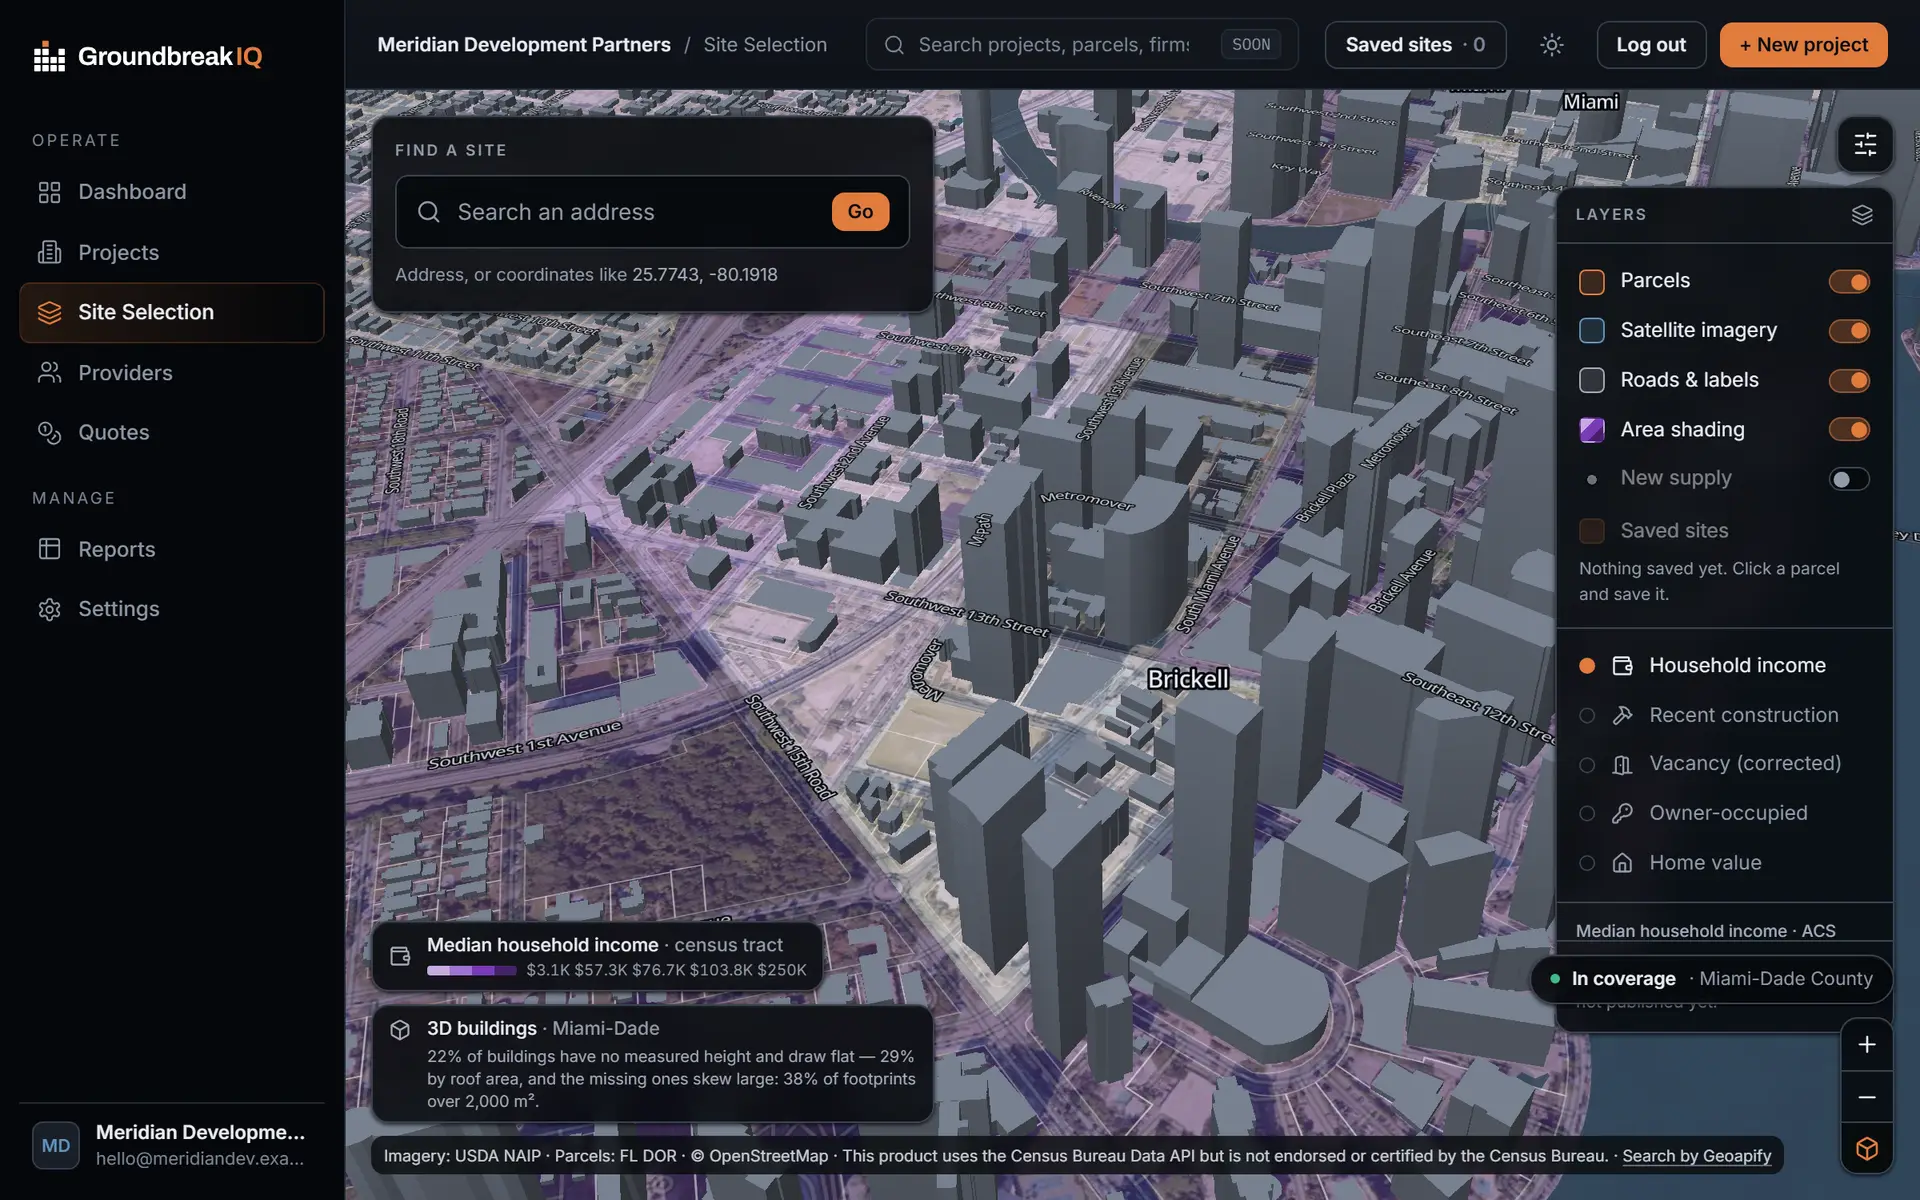Click the Layers stack icon in panel header
The height and width of the screenshot is (1200, 1920).
point(1861,215)
